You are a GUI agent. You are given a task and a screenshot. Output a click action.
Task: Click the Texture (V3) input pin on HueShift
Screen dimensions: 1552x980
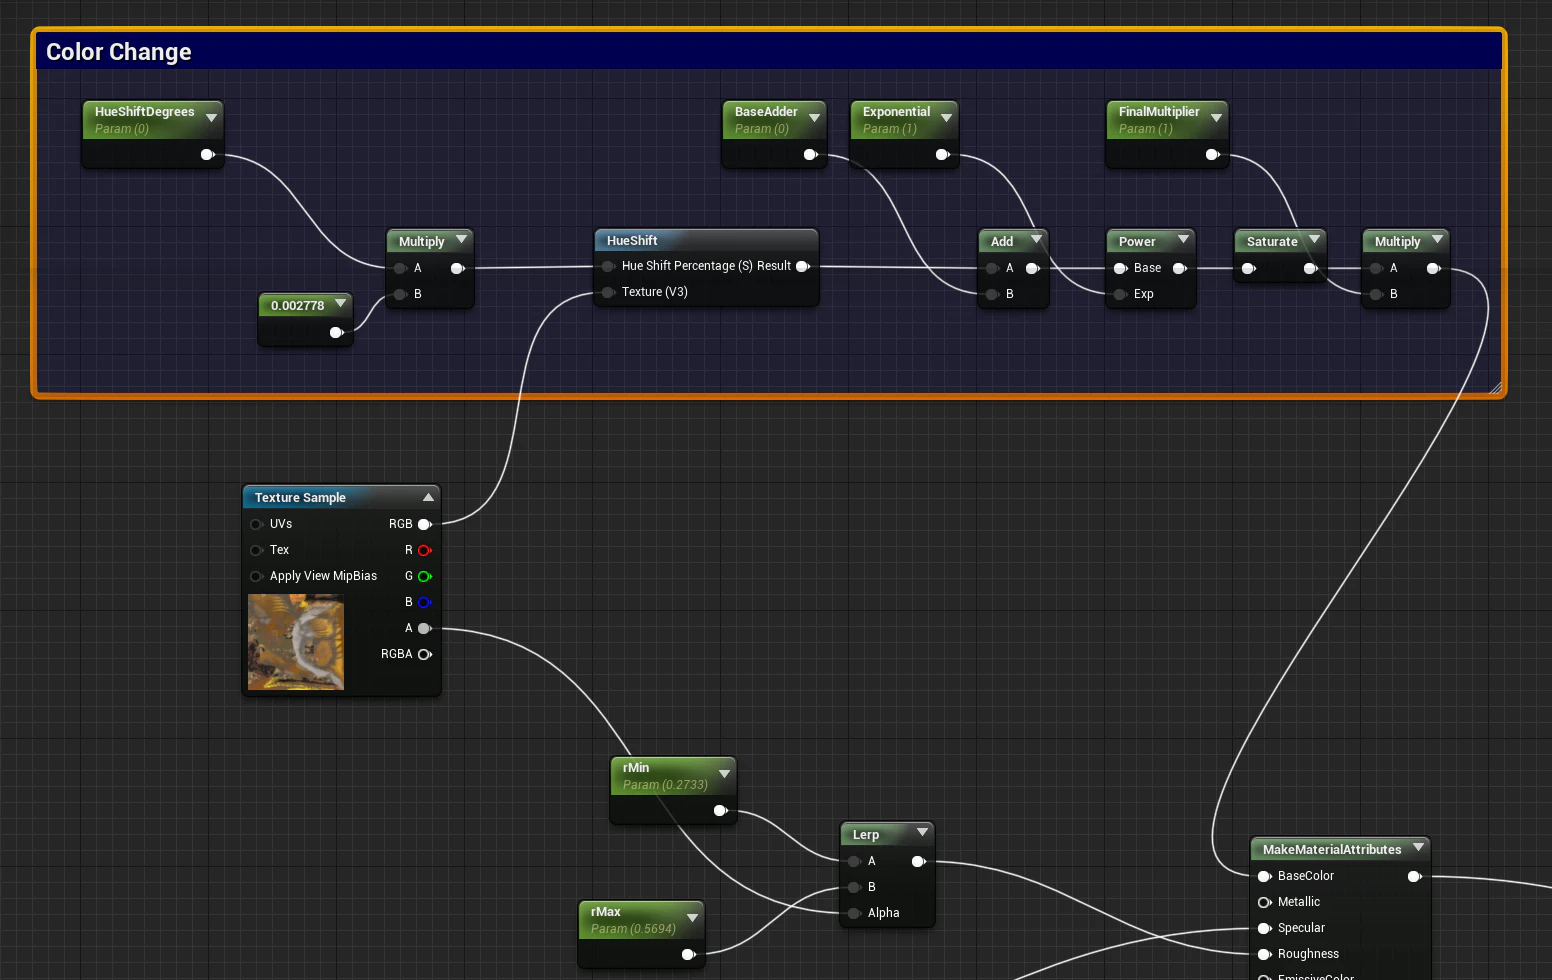[x=608, y=292]
